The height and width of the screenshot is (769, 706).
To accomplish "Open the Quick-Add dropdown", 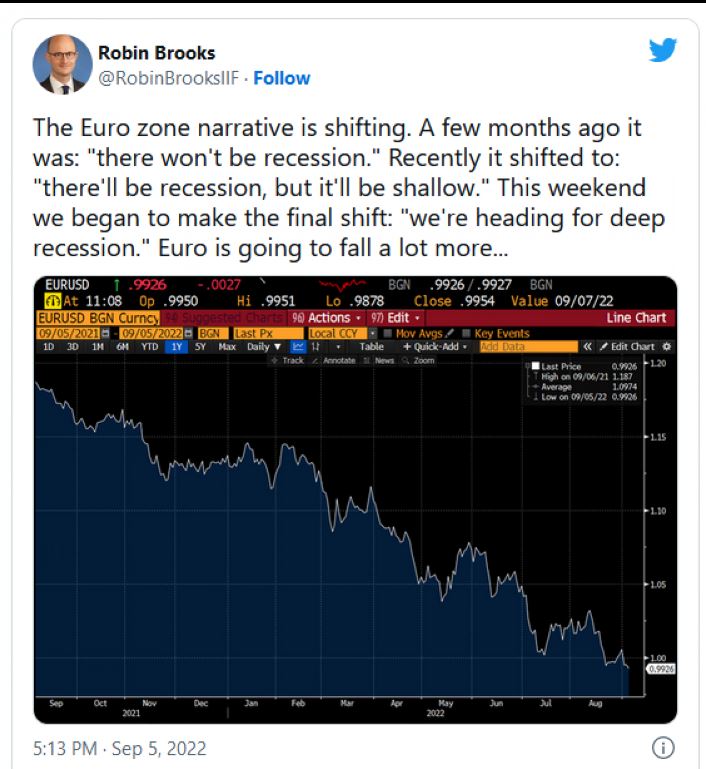I will (435, 347).
